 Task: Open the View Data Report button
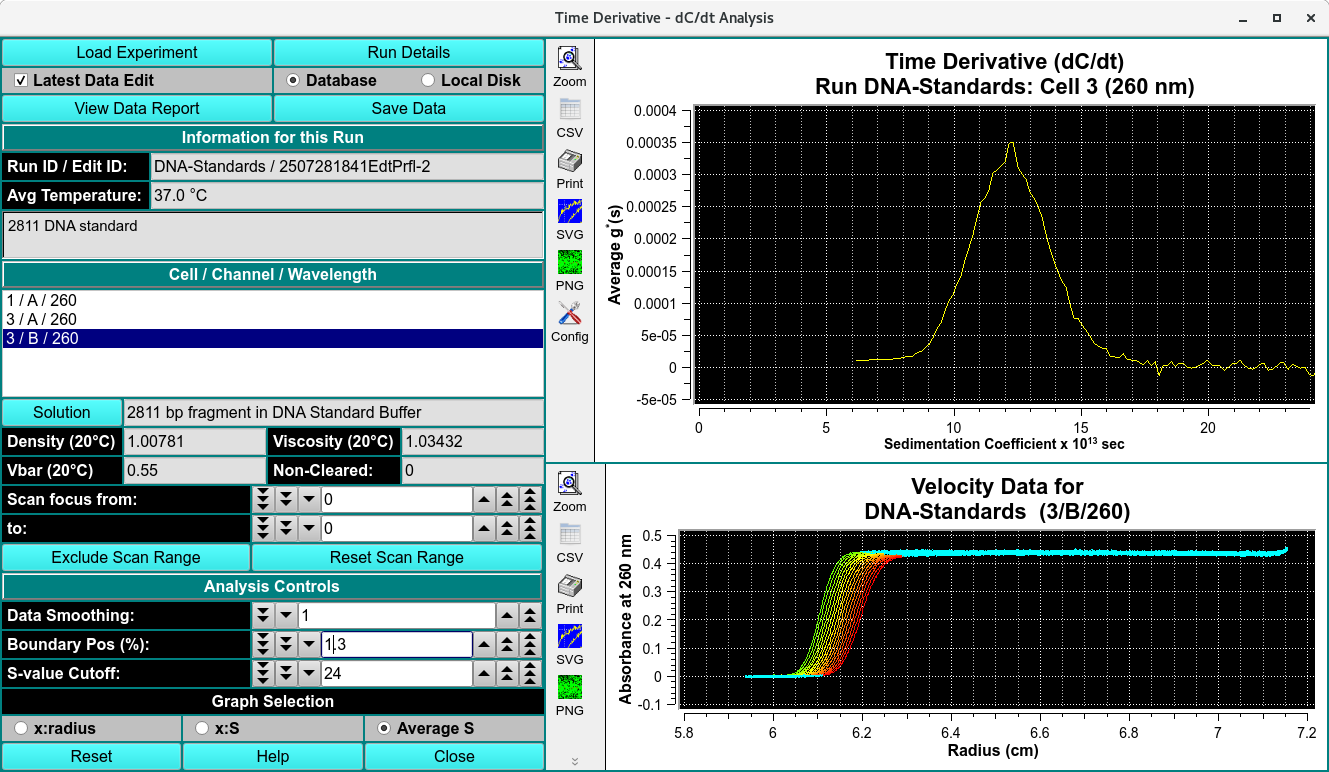(137, 108)
